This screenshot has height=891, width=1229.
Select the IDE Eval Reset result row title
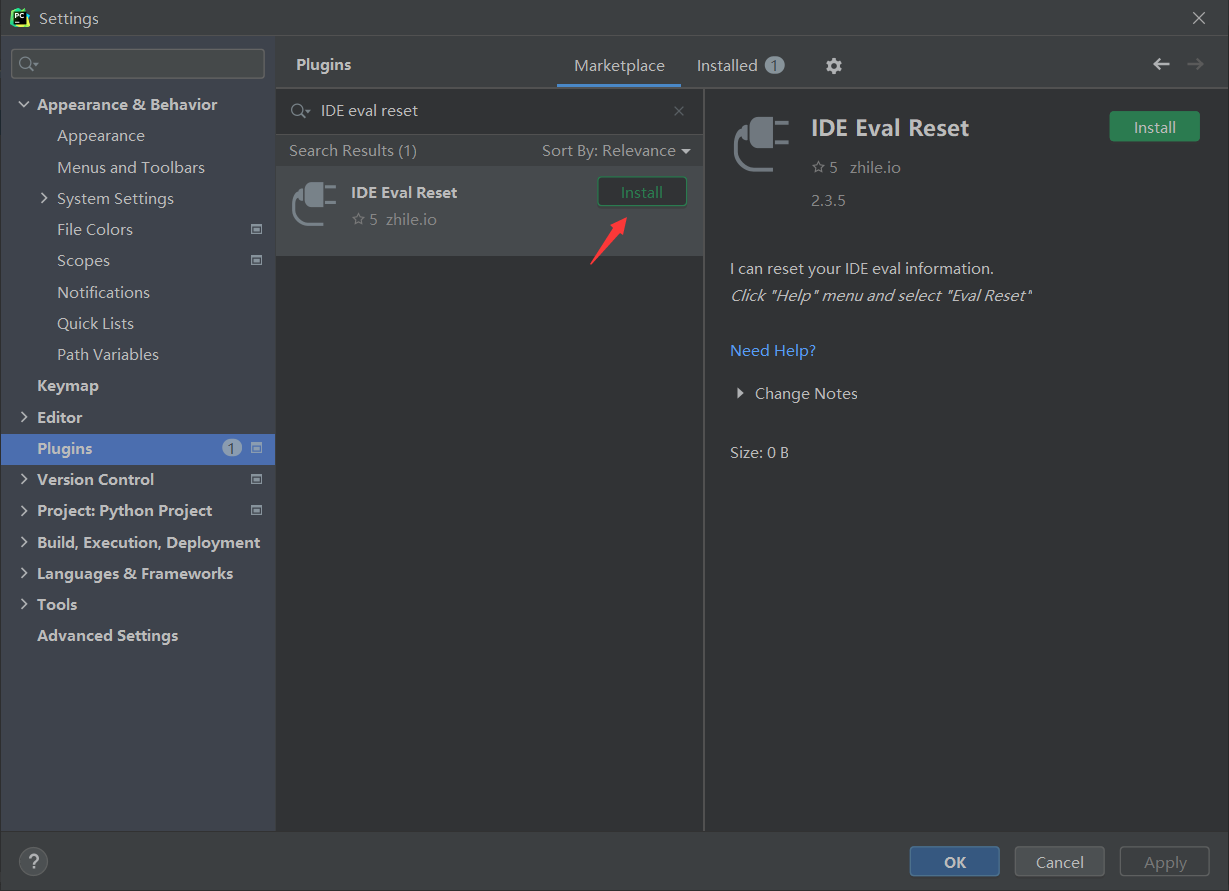coord(404,193)
